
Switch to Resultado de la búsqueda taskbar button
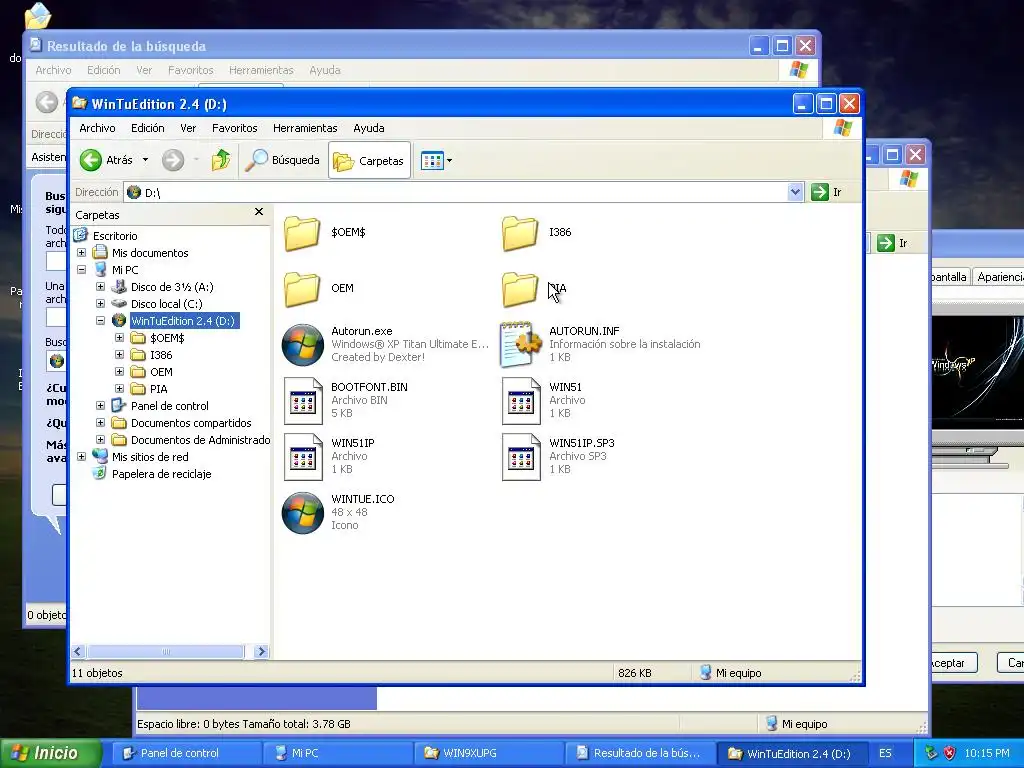(x=640, y=753)
